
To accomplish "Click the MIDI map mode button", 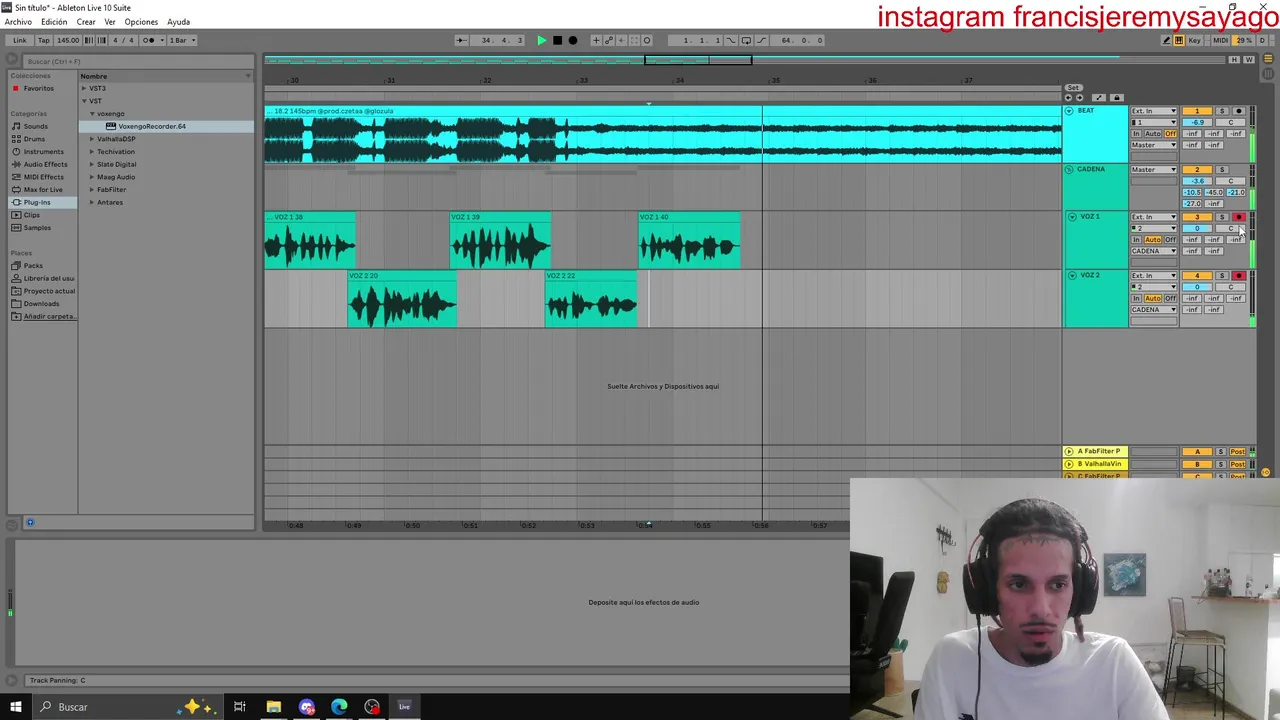I will 1220,40.
